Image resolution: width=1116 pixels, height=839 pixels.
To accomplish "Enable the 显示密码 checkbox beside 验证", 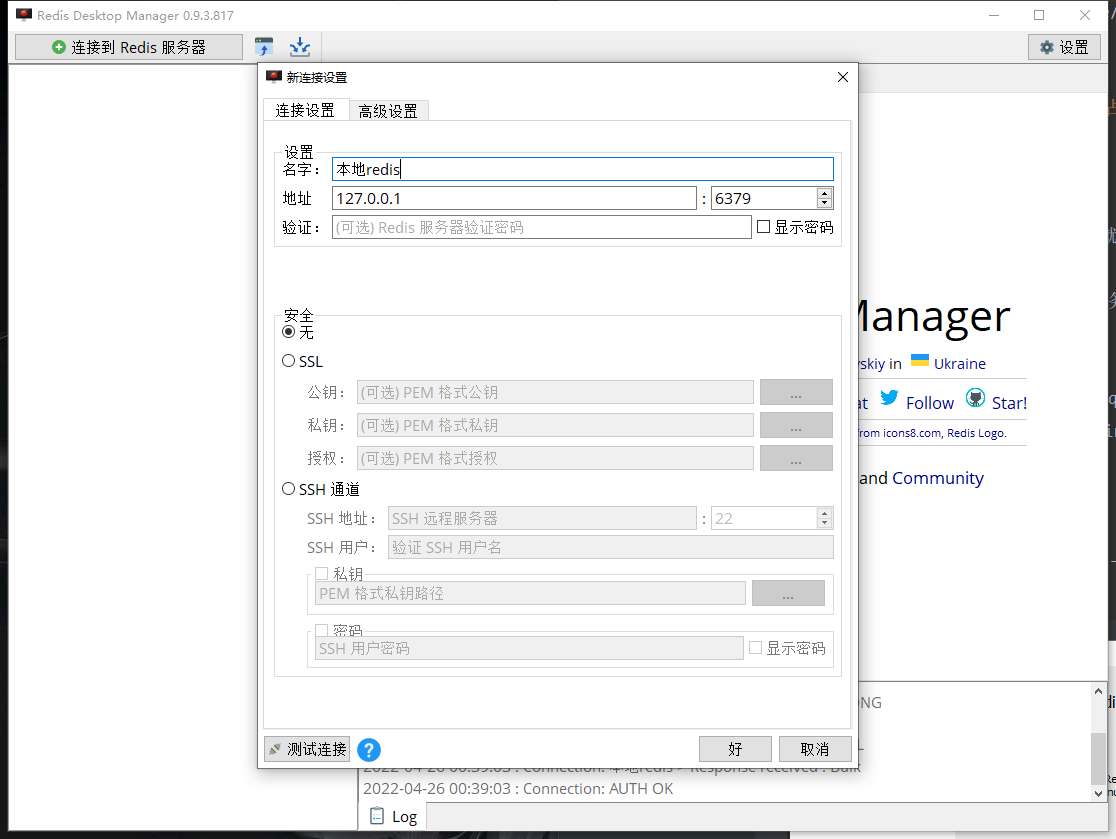I will (764, 227).
